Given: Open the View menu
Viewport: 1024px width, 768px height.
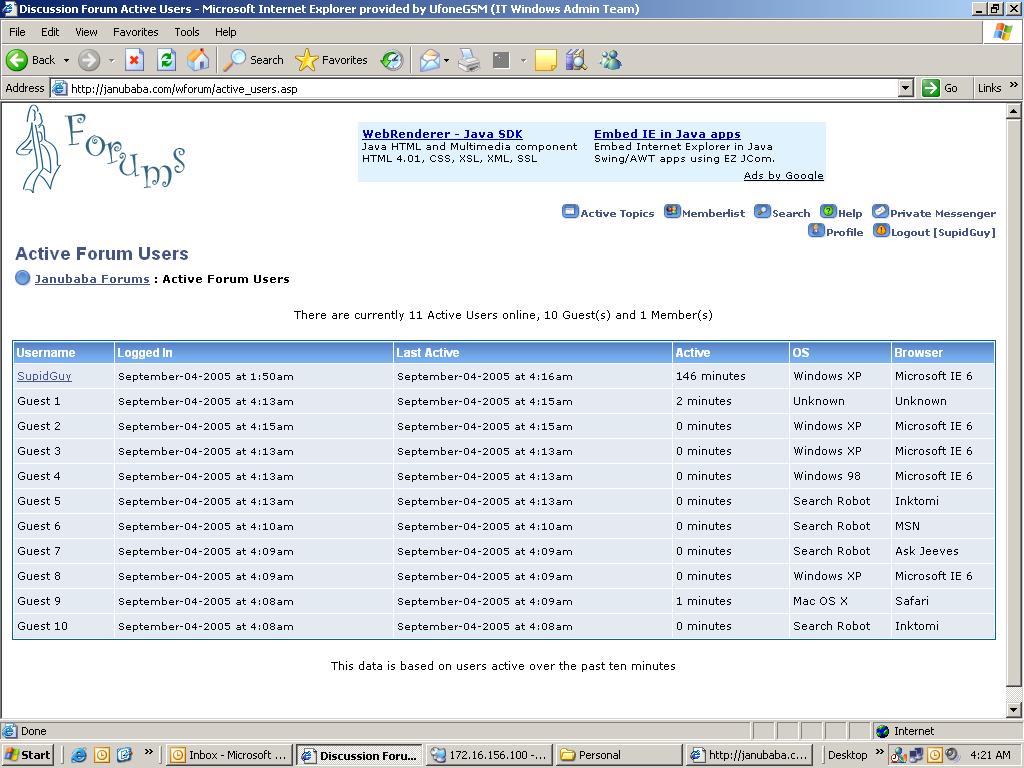Looking at the screenshot, I should tap(86, 32).
